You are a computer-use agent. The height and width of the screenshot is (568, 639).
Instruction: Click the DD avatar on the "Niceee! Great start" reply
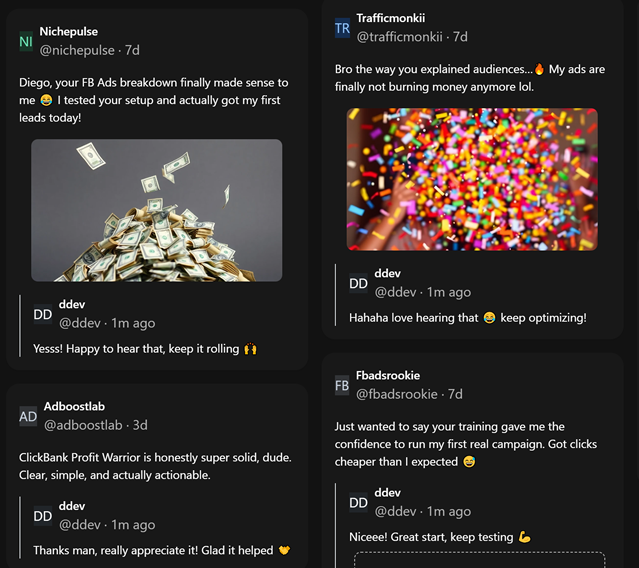point(358,502)
